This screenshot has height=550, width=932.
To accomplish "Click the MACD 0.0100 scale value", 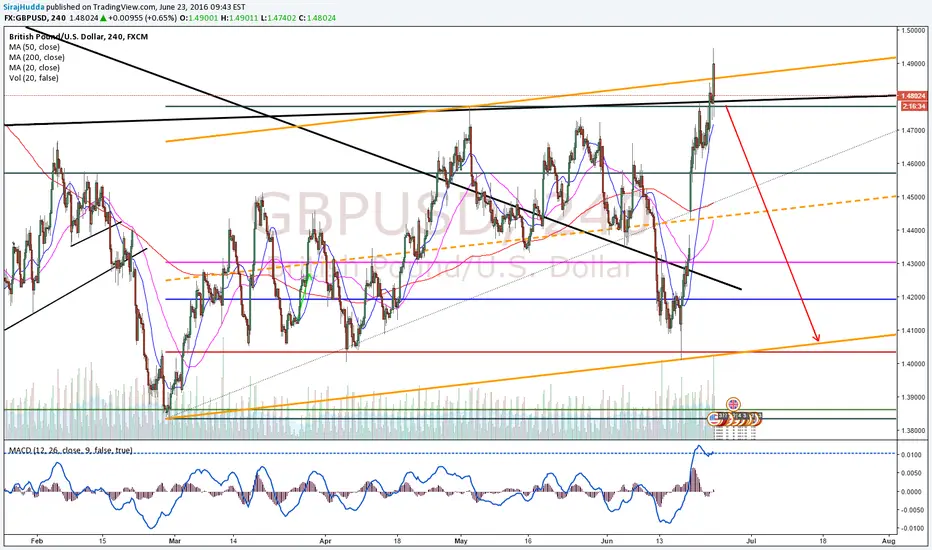I will click(x=914, y=455).
